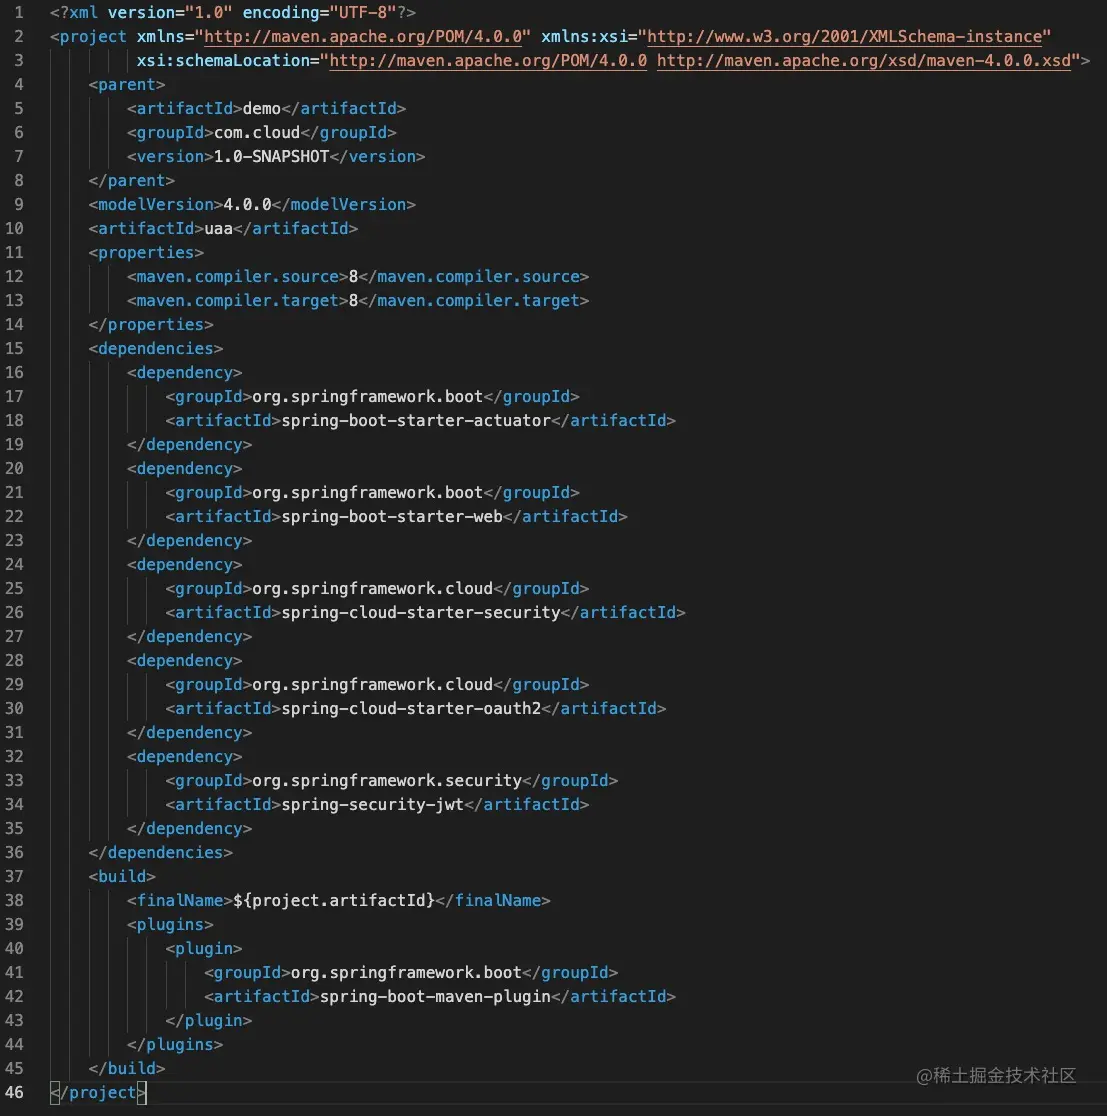The height and width of the screenshot is (1116, 1107).
Task: Open the schemaLocation POM/4.0.0 link on line 3
Action: point(488,60)
